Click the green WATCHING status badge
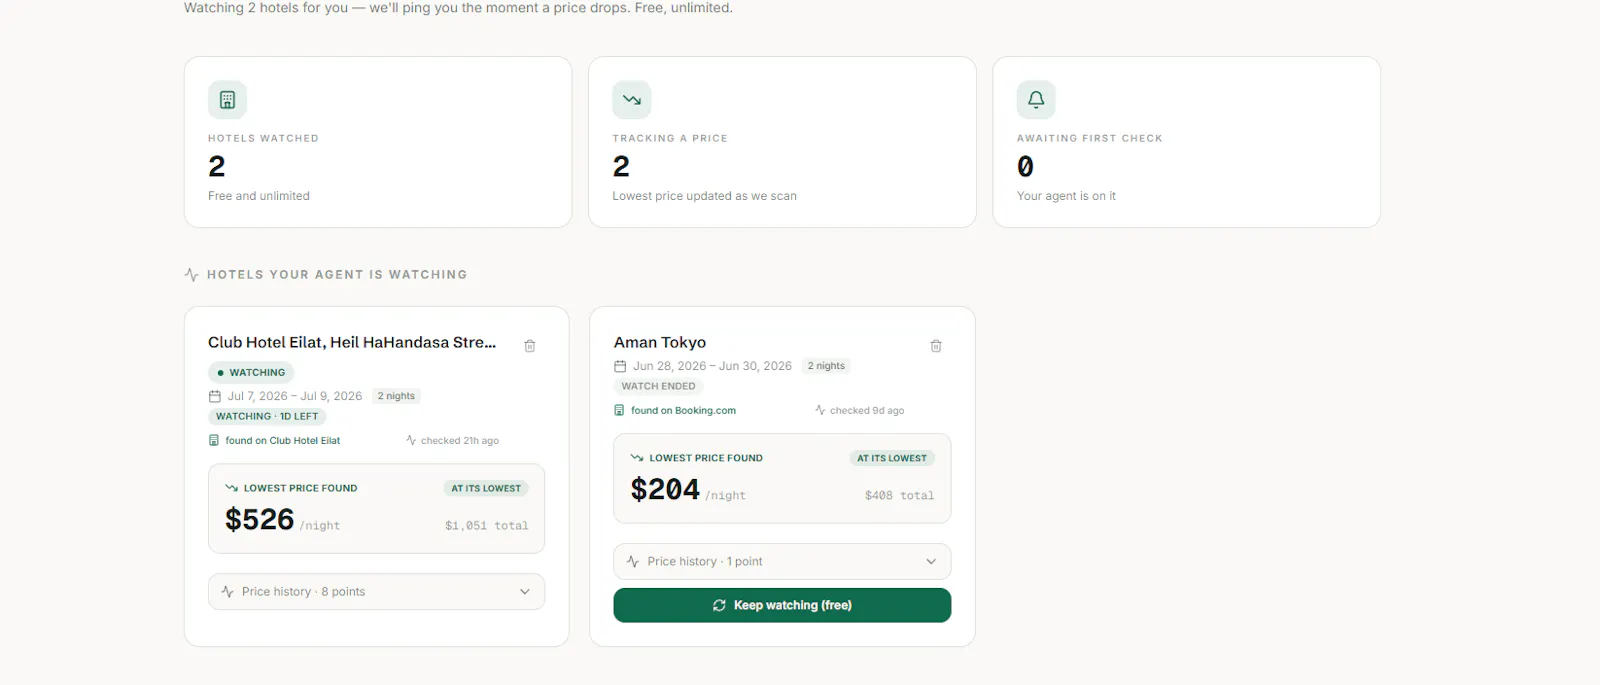The width and height of the screenshot is (1600, 685). pyautogui.click(x=251, y=372)
